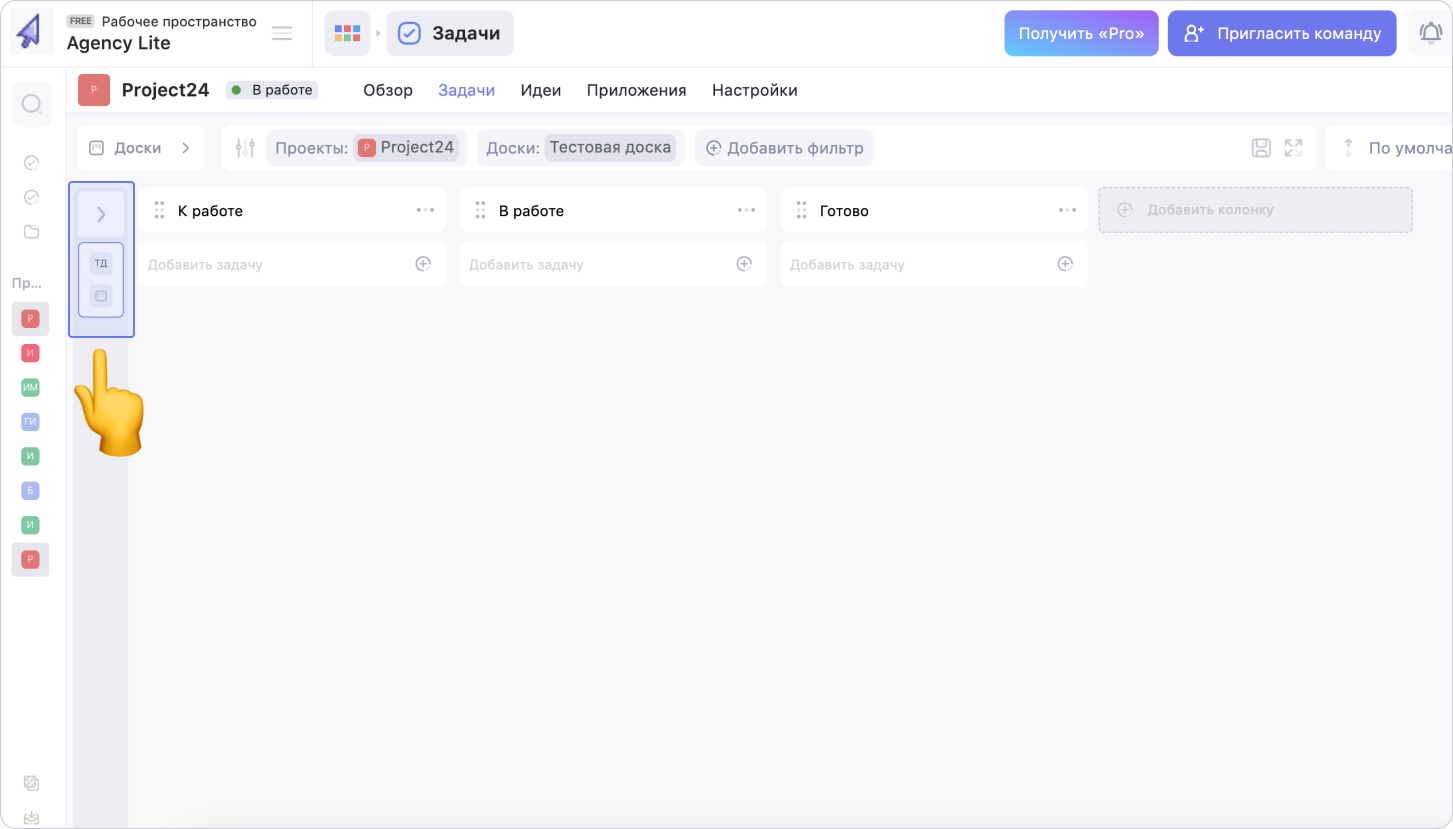Image resolution: width=1453 pixels, height=829 pixels.
Task: Click plus icon in К работе column
Action: tap(423, 264)
